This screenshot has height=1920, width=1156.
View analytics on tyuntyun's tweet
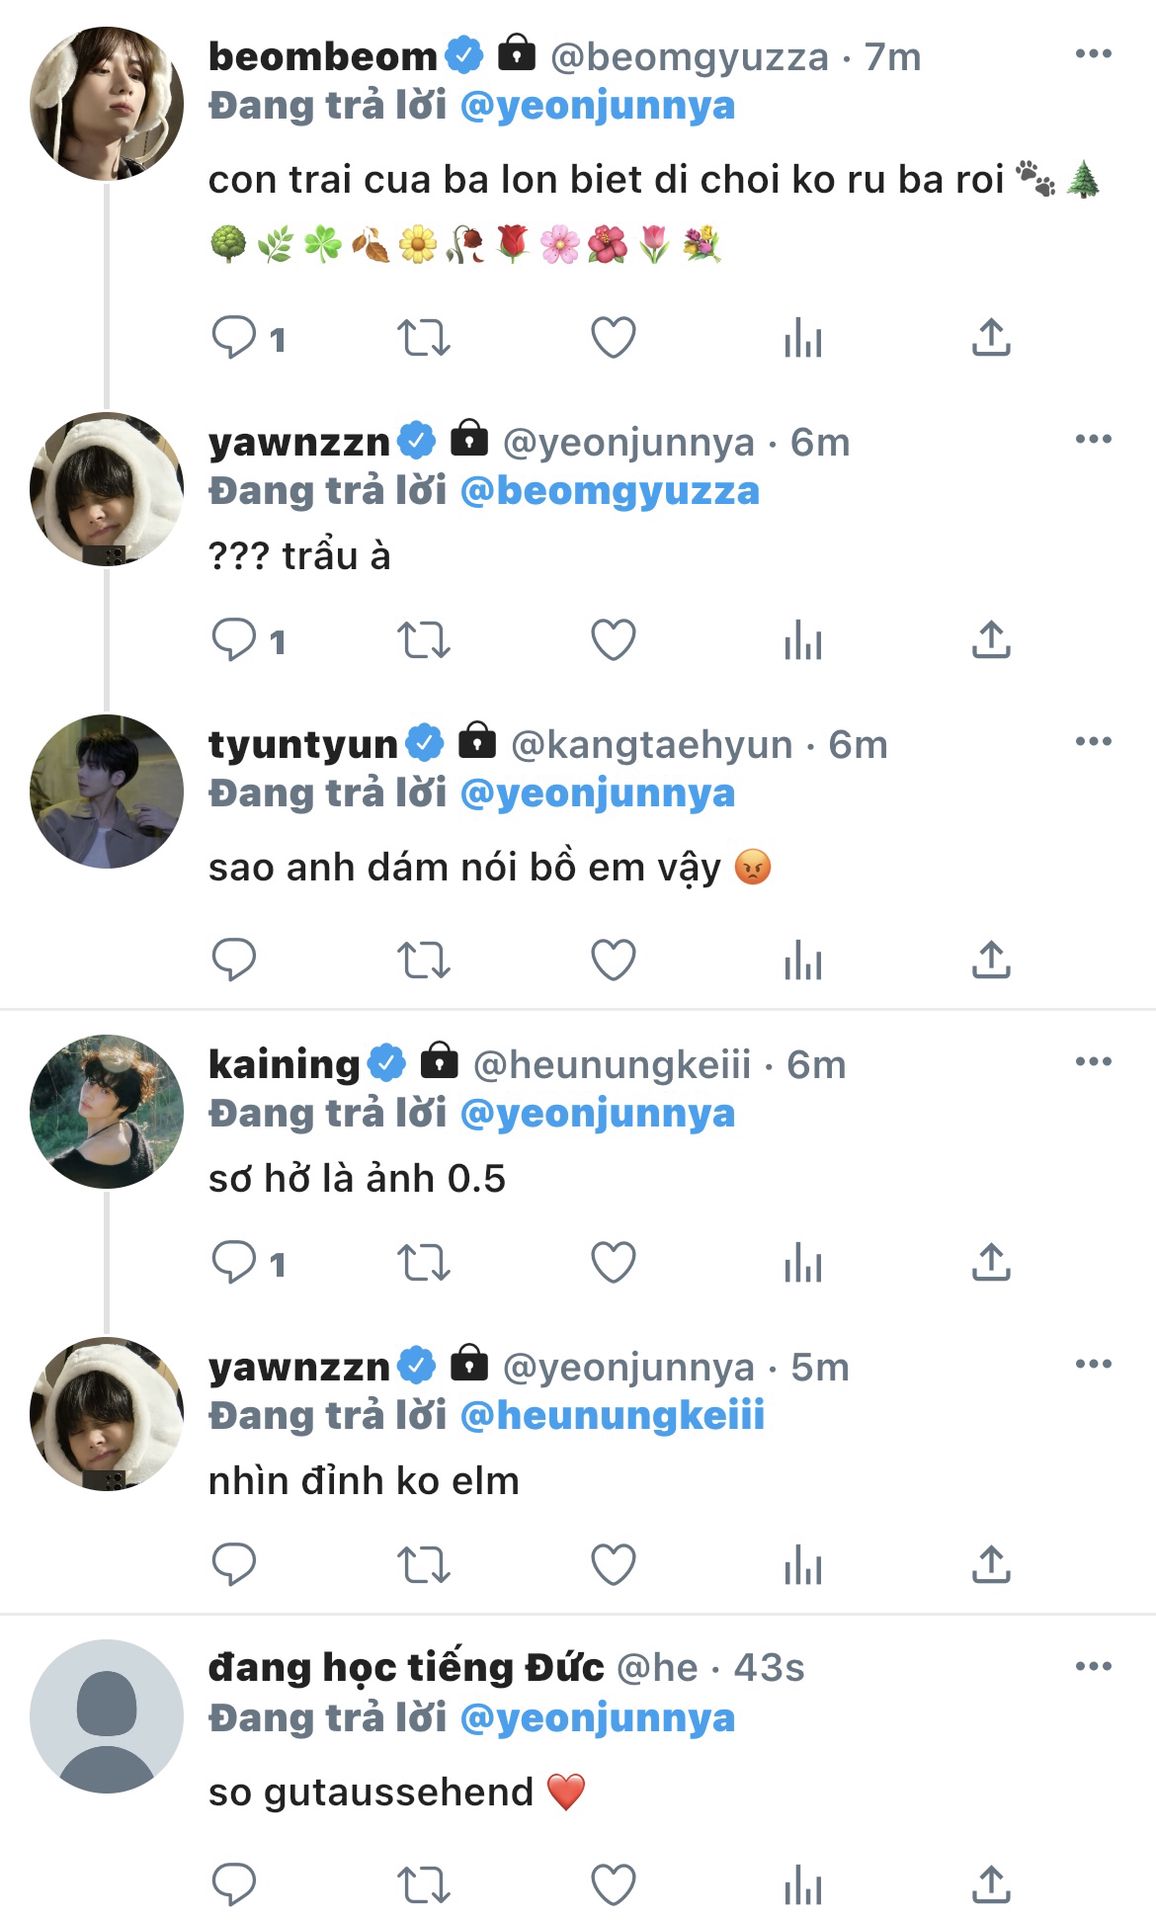point(803,960)
